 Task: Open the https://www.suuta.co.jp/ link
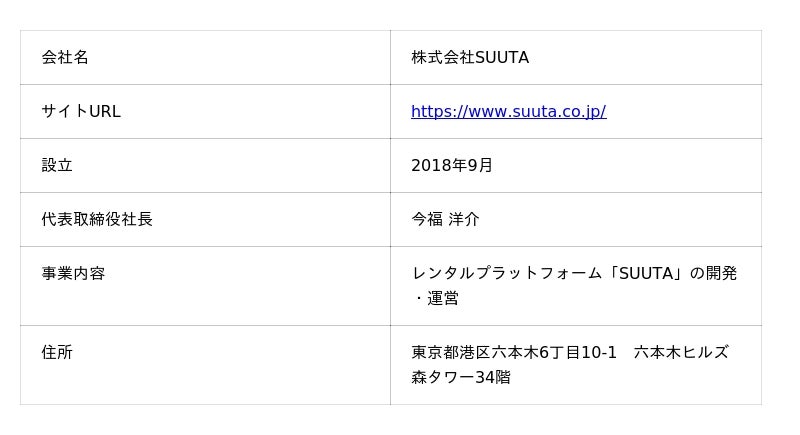[x=508, y=112]
